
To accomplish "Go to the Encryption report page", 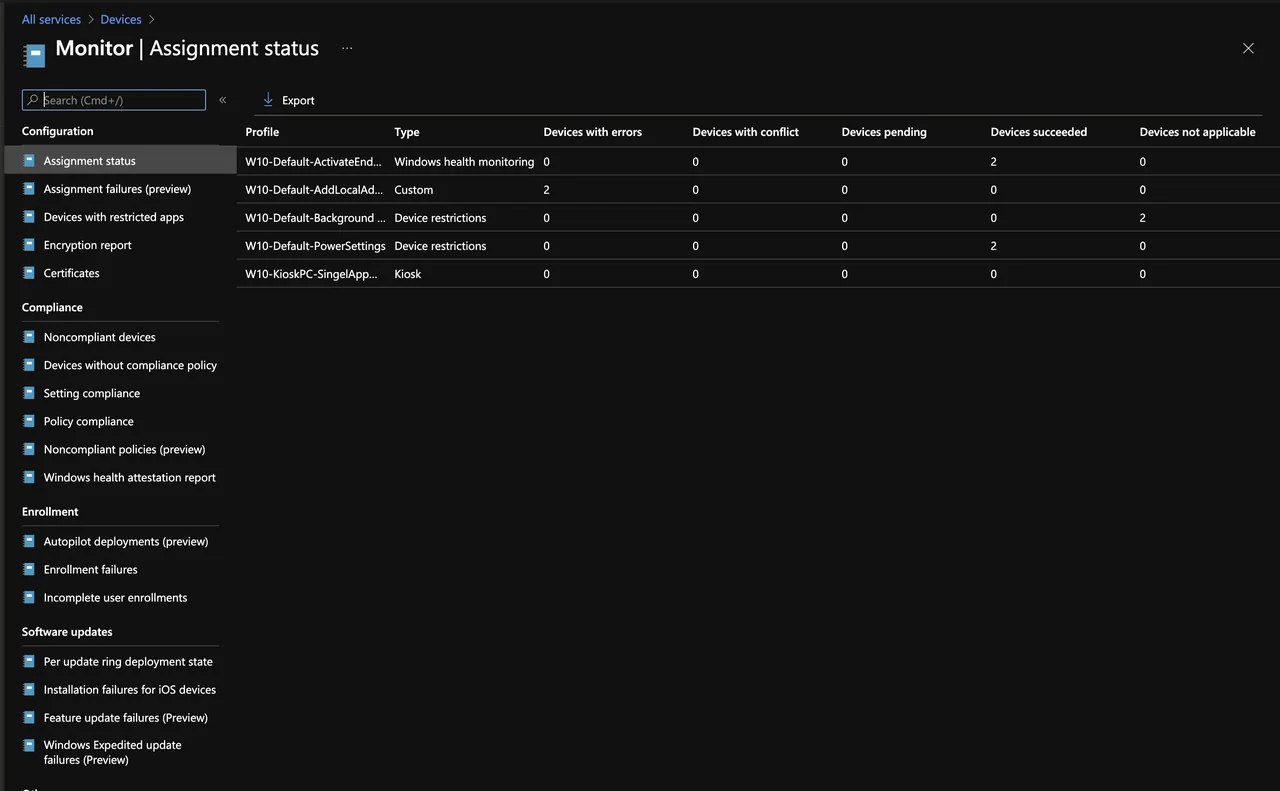I will [88, 244].
